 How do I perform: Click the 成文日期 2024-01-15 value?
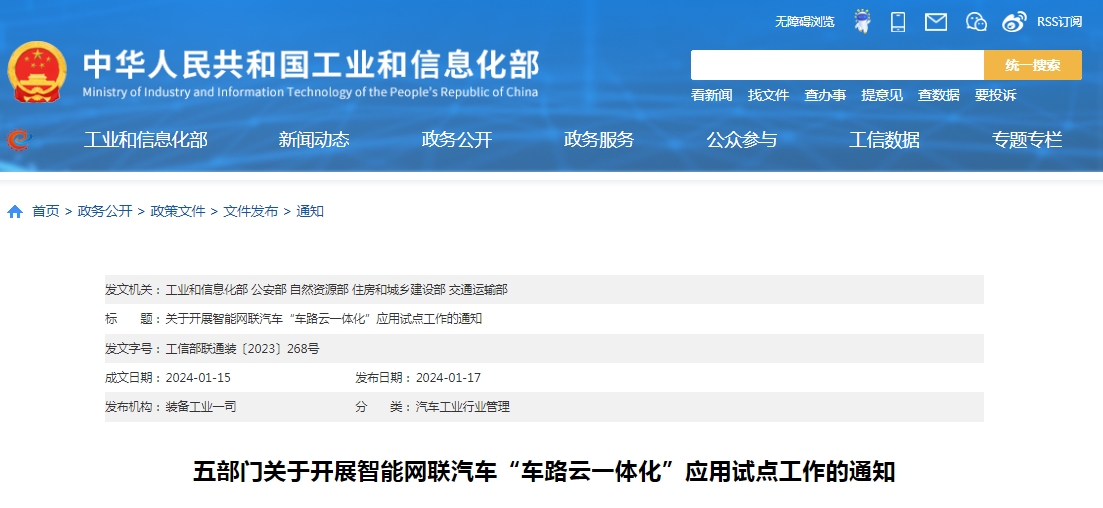[198, 378]
